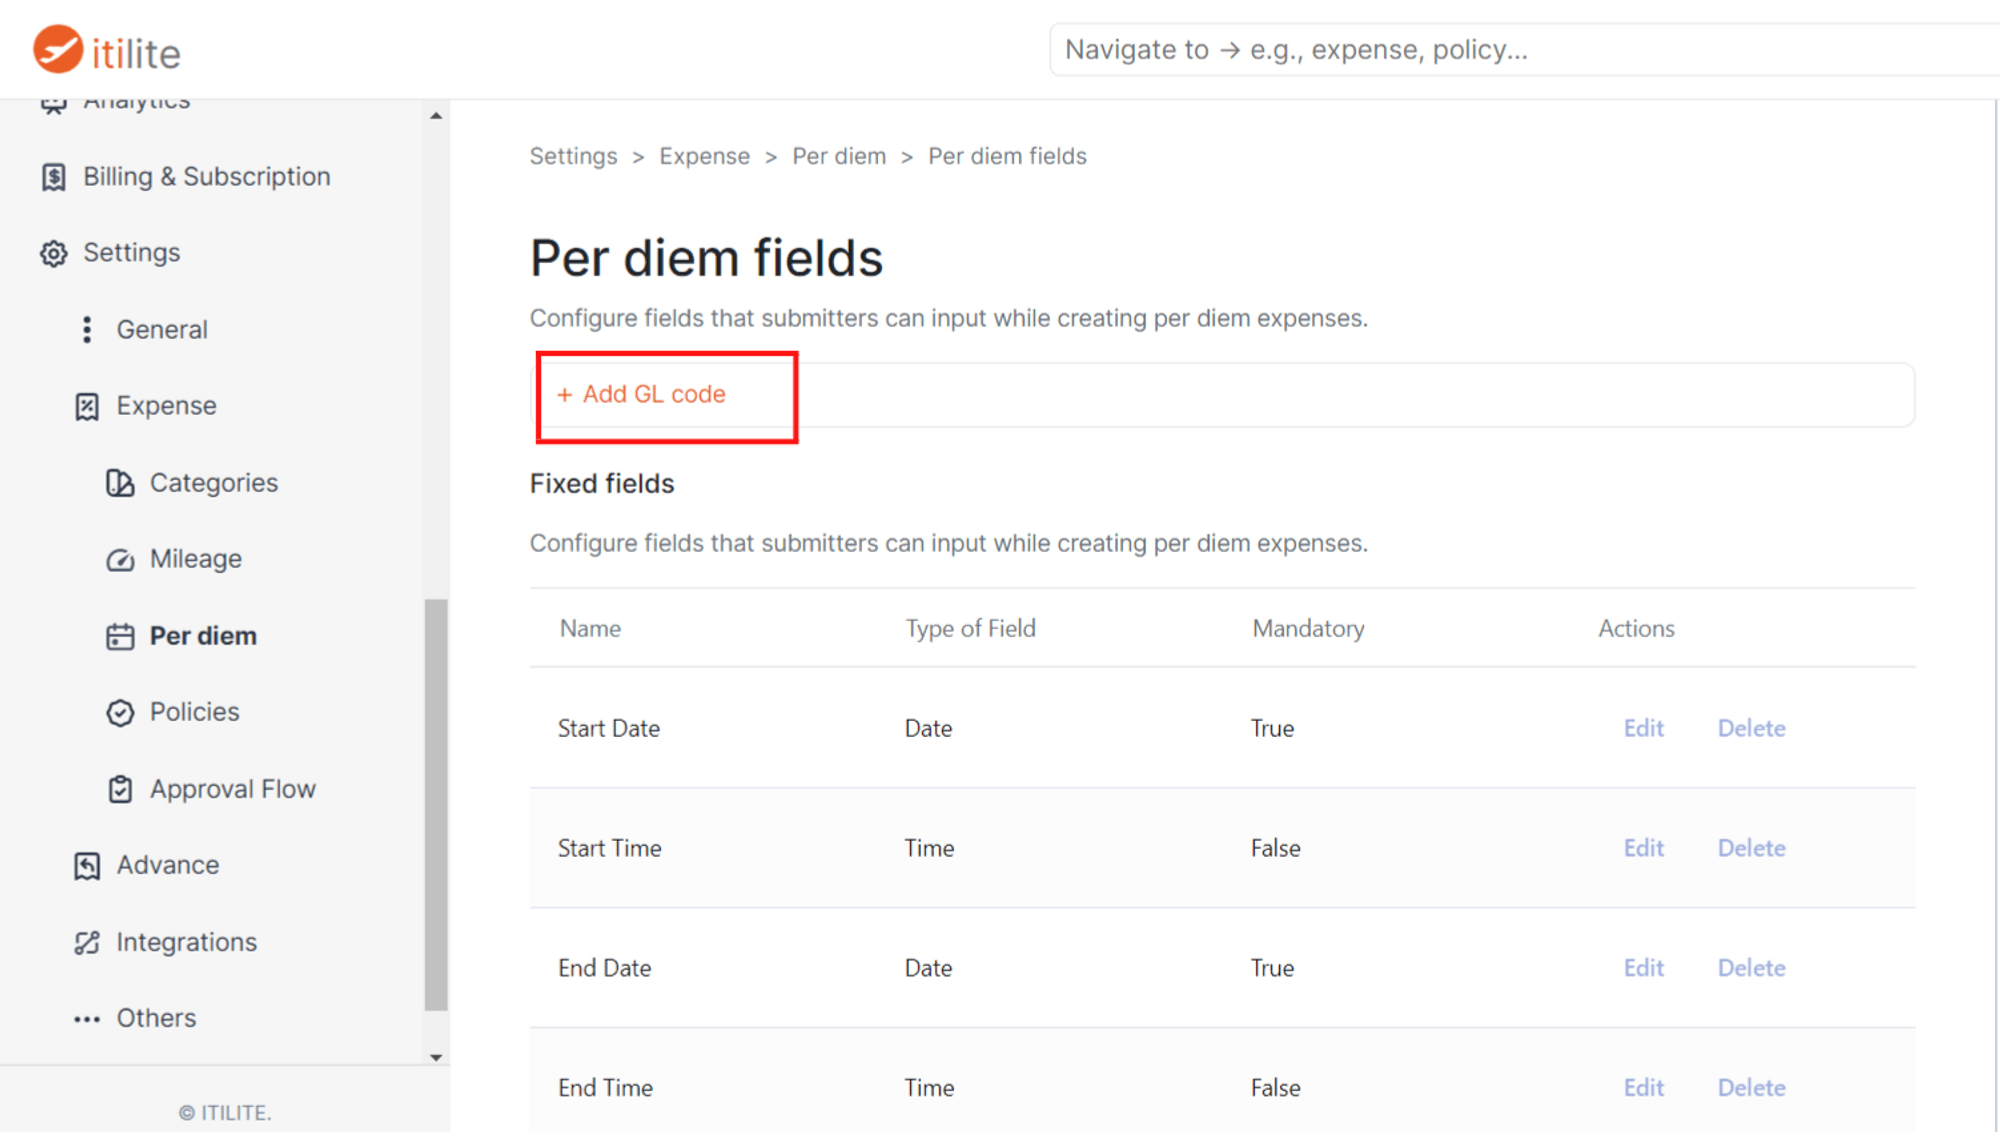Open the Expense breadcrumb link

pos(704,156)
